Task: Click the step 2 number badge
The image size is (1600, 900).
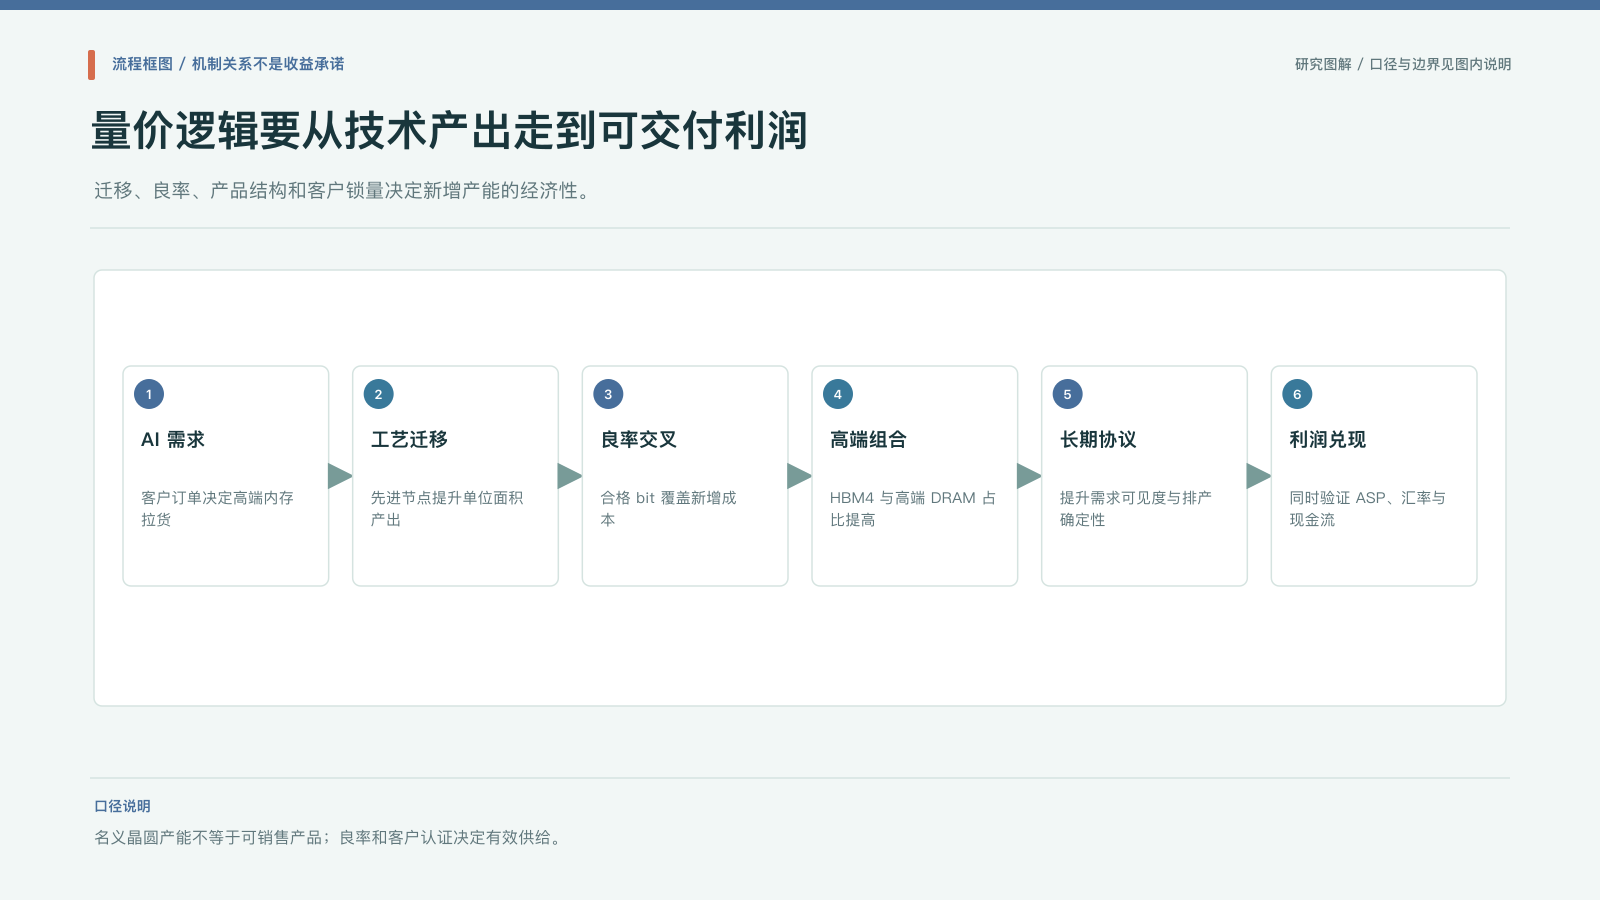Action: pos(378,394)
